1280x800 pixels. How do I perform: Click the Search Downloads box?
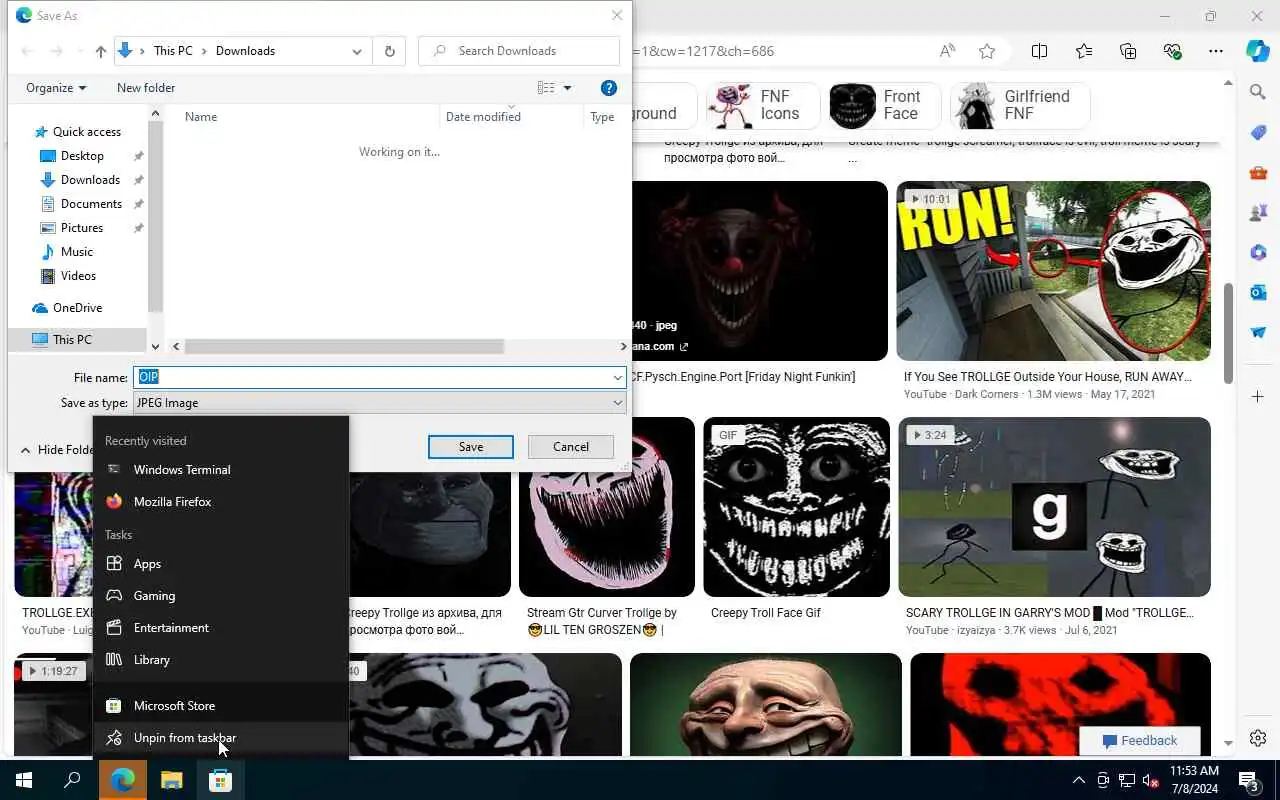(x=519, y=51)
